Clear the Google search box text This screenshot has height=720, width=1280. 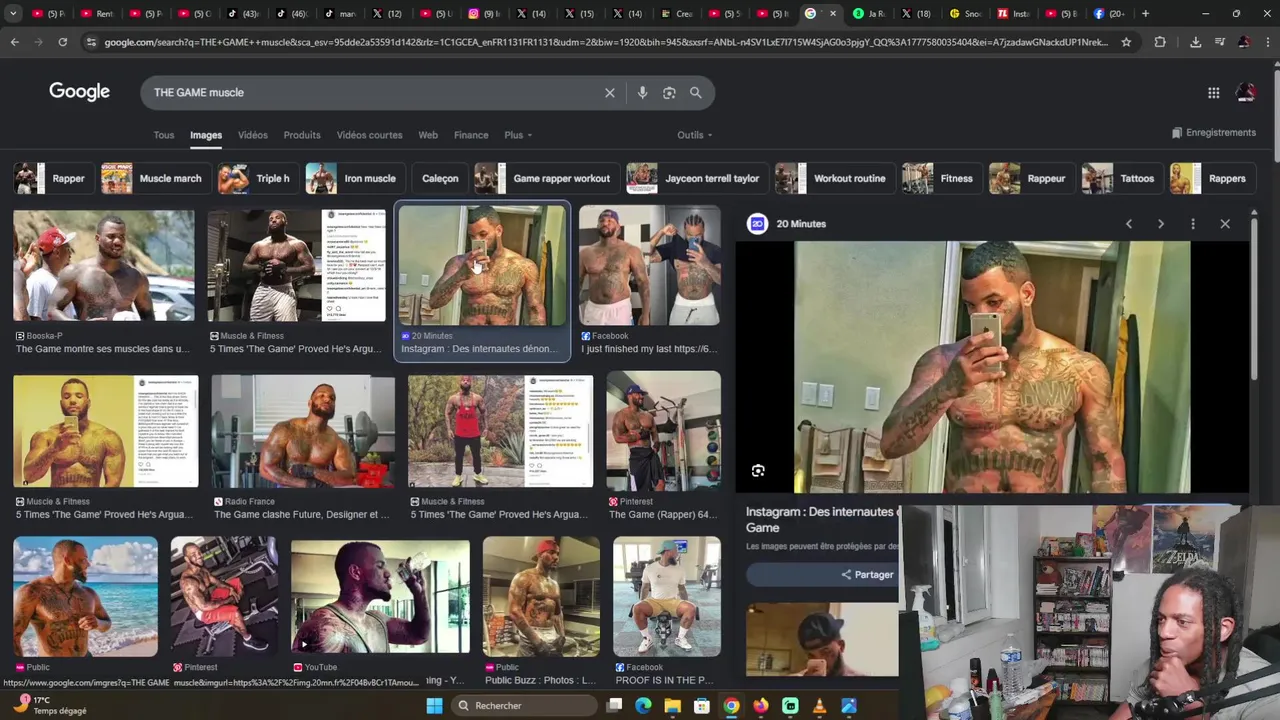tap(609, 92)
